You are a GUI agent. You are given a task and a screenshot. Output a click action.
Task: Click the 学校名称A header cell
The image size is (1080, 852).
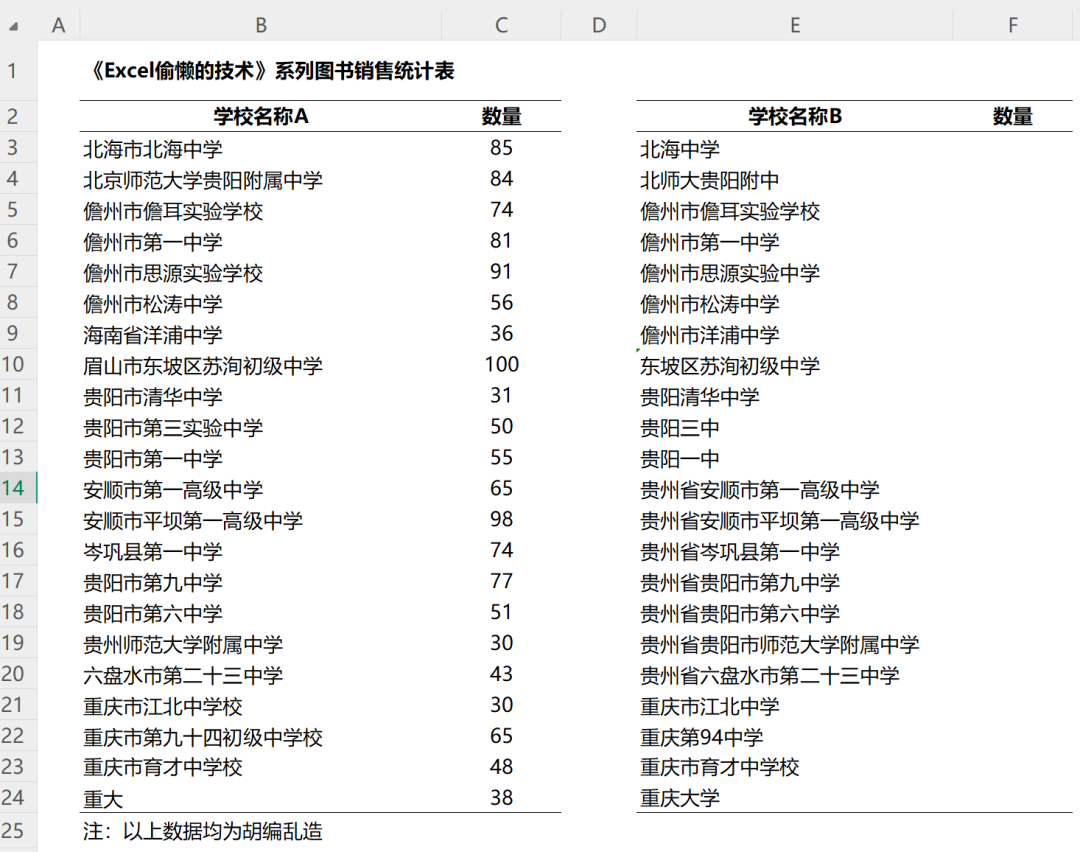(x=260, y=116)
